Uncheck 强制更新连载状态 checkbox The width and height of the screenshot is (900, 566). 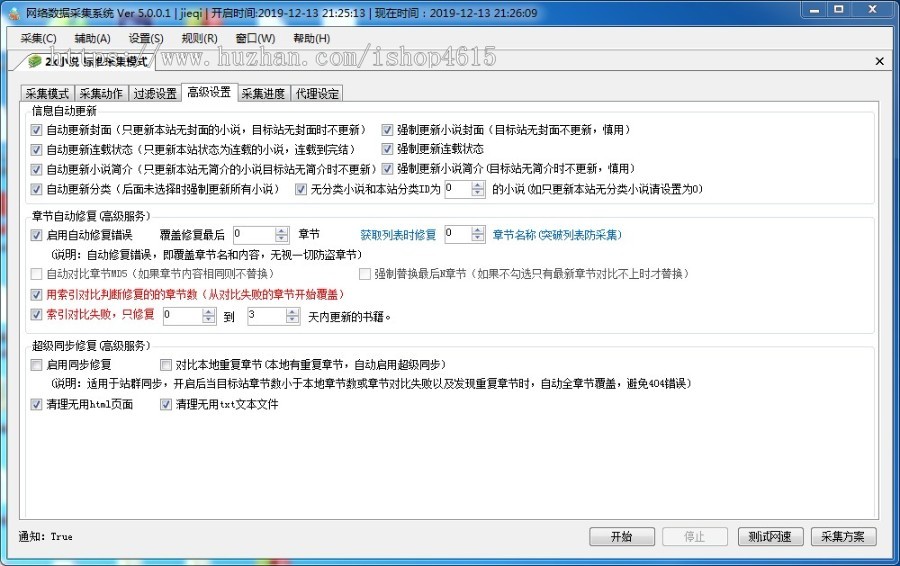(387, 149)
